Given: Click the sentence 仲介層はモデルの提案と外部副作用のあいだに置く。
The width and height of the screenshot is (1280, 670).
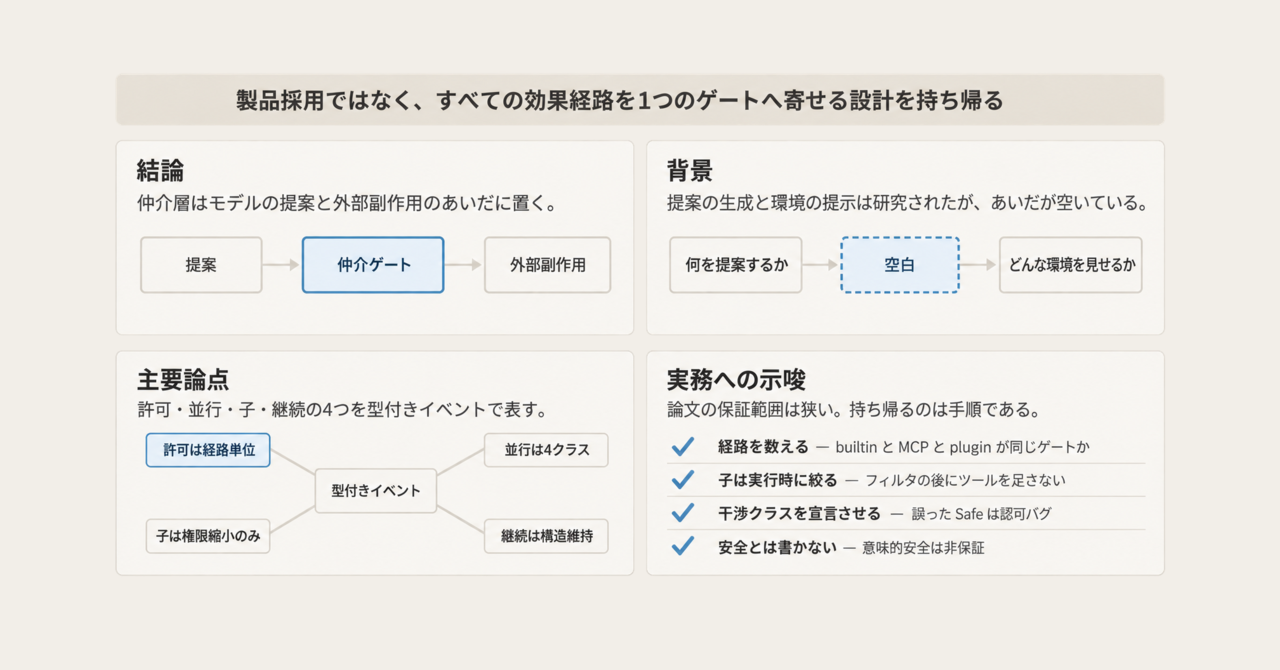Looking at the screenshot, I should [x=347, y=203].
